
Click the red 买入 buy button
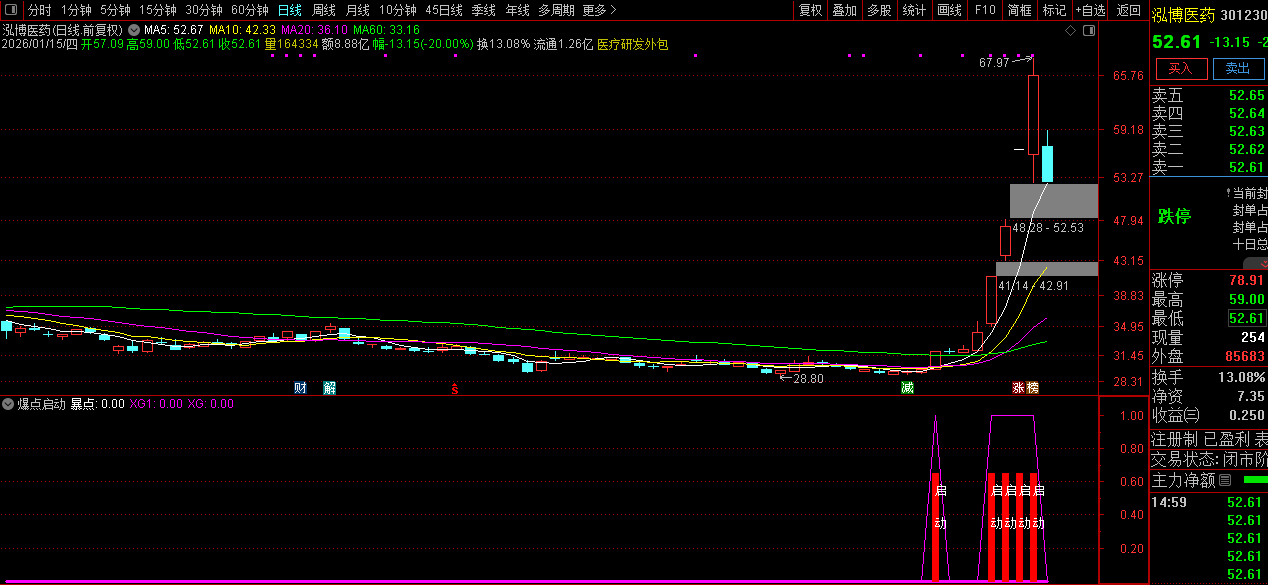click(1181, 68)
